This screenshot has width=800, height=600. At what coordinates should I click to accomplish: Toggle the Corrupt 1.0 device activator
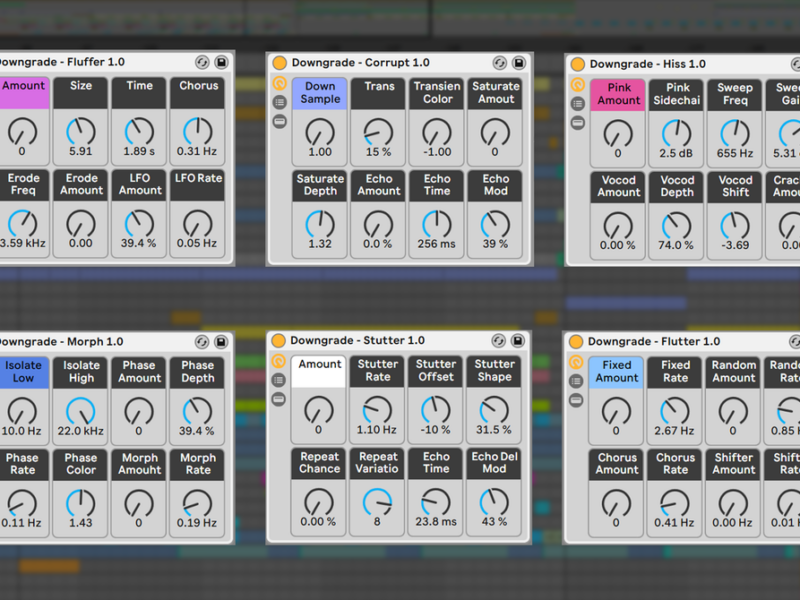pyautogui.click(x=280, y=62)
